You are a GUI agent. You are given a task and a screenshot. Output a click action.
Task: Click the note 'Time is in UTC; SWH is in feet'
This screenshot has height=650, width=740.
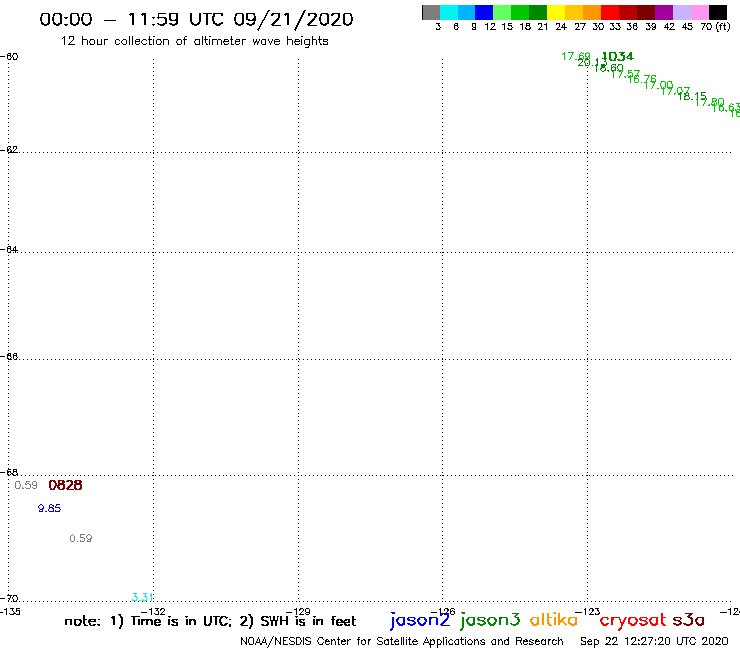(x=210, y=621)
